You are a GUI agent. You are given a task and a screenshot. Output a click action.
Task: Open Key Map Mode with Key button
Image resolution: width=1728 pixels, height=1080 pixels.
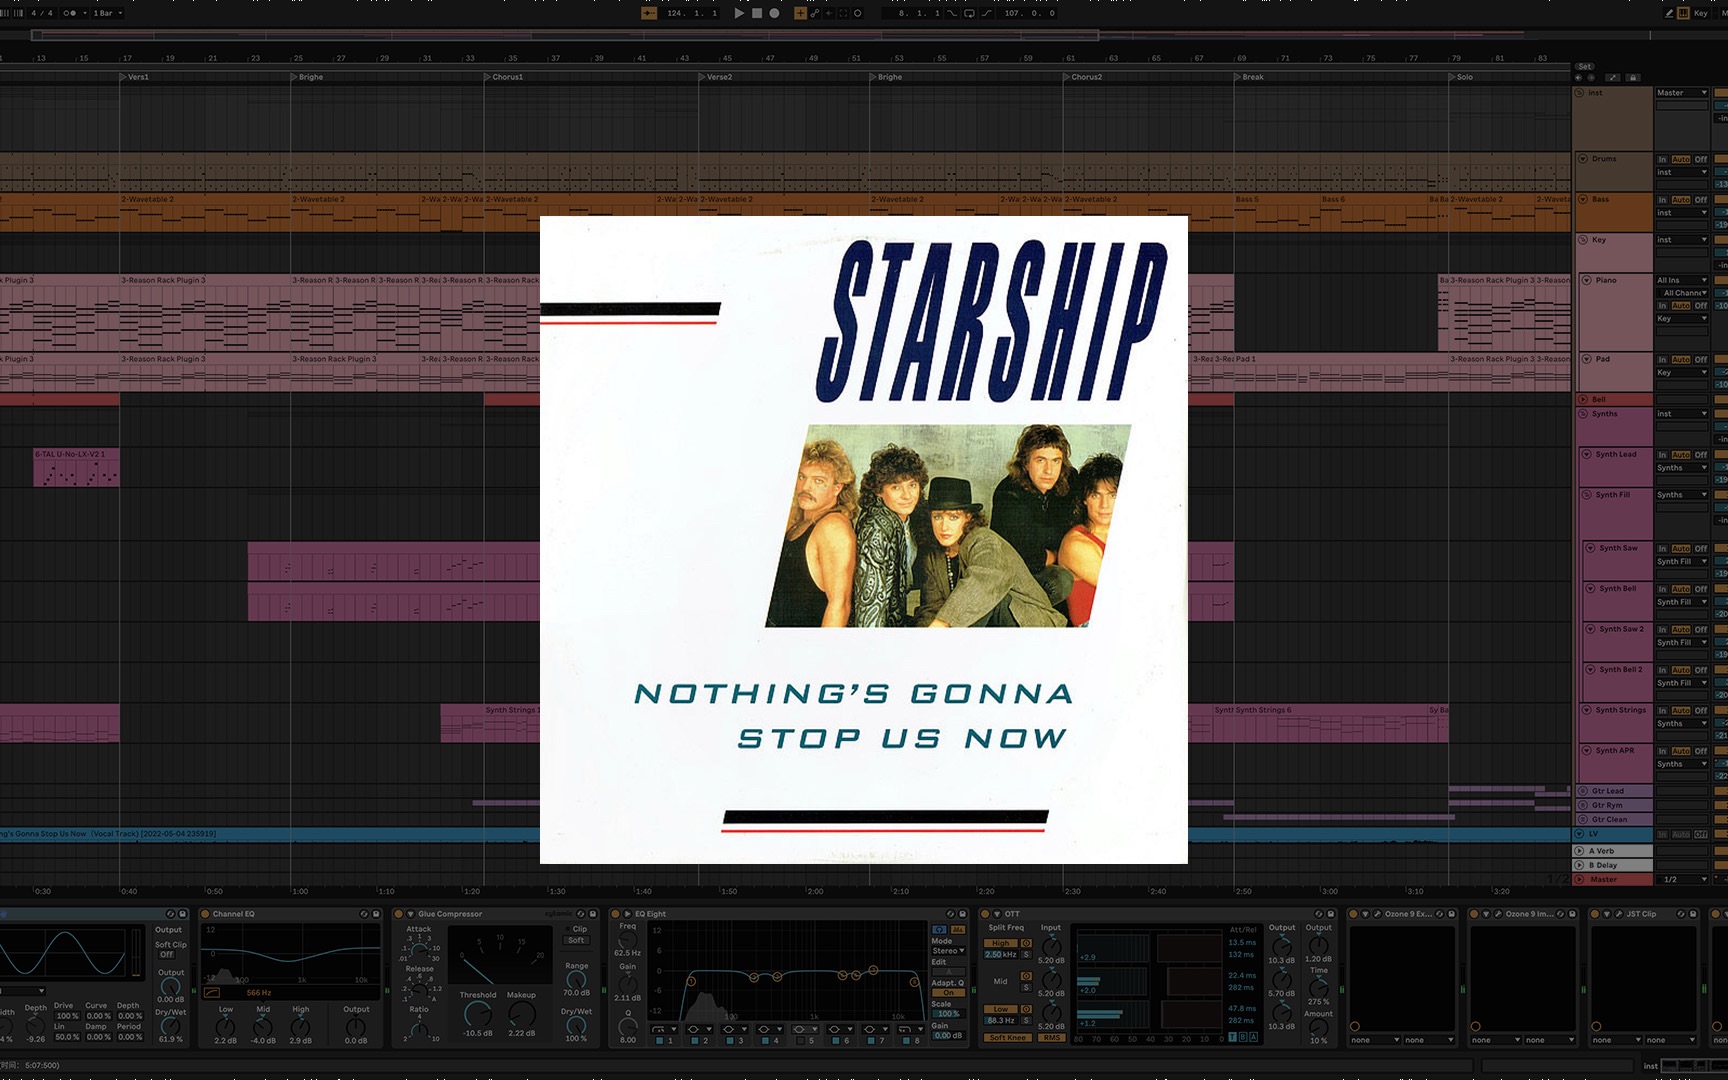pos(1701,13)
